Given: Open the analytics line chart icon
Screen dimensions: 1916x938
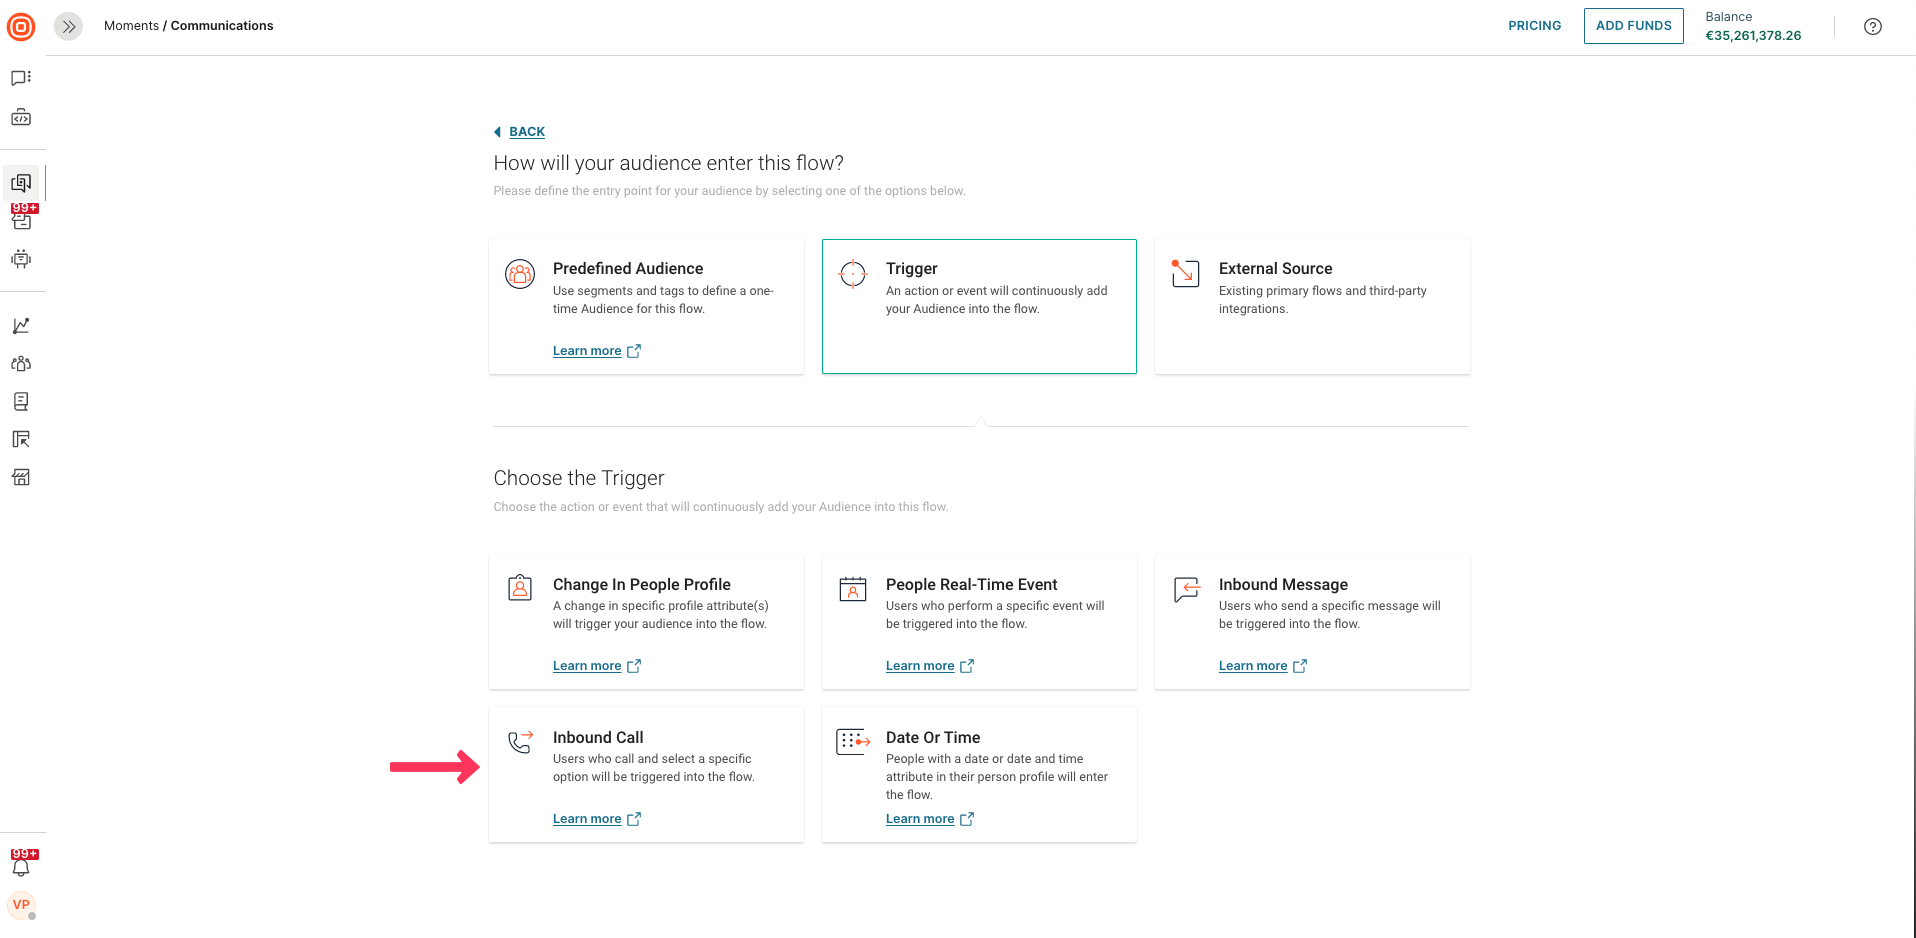Looking at the screenshot, I should pos(21,326).
